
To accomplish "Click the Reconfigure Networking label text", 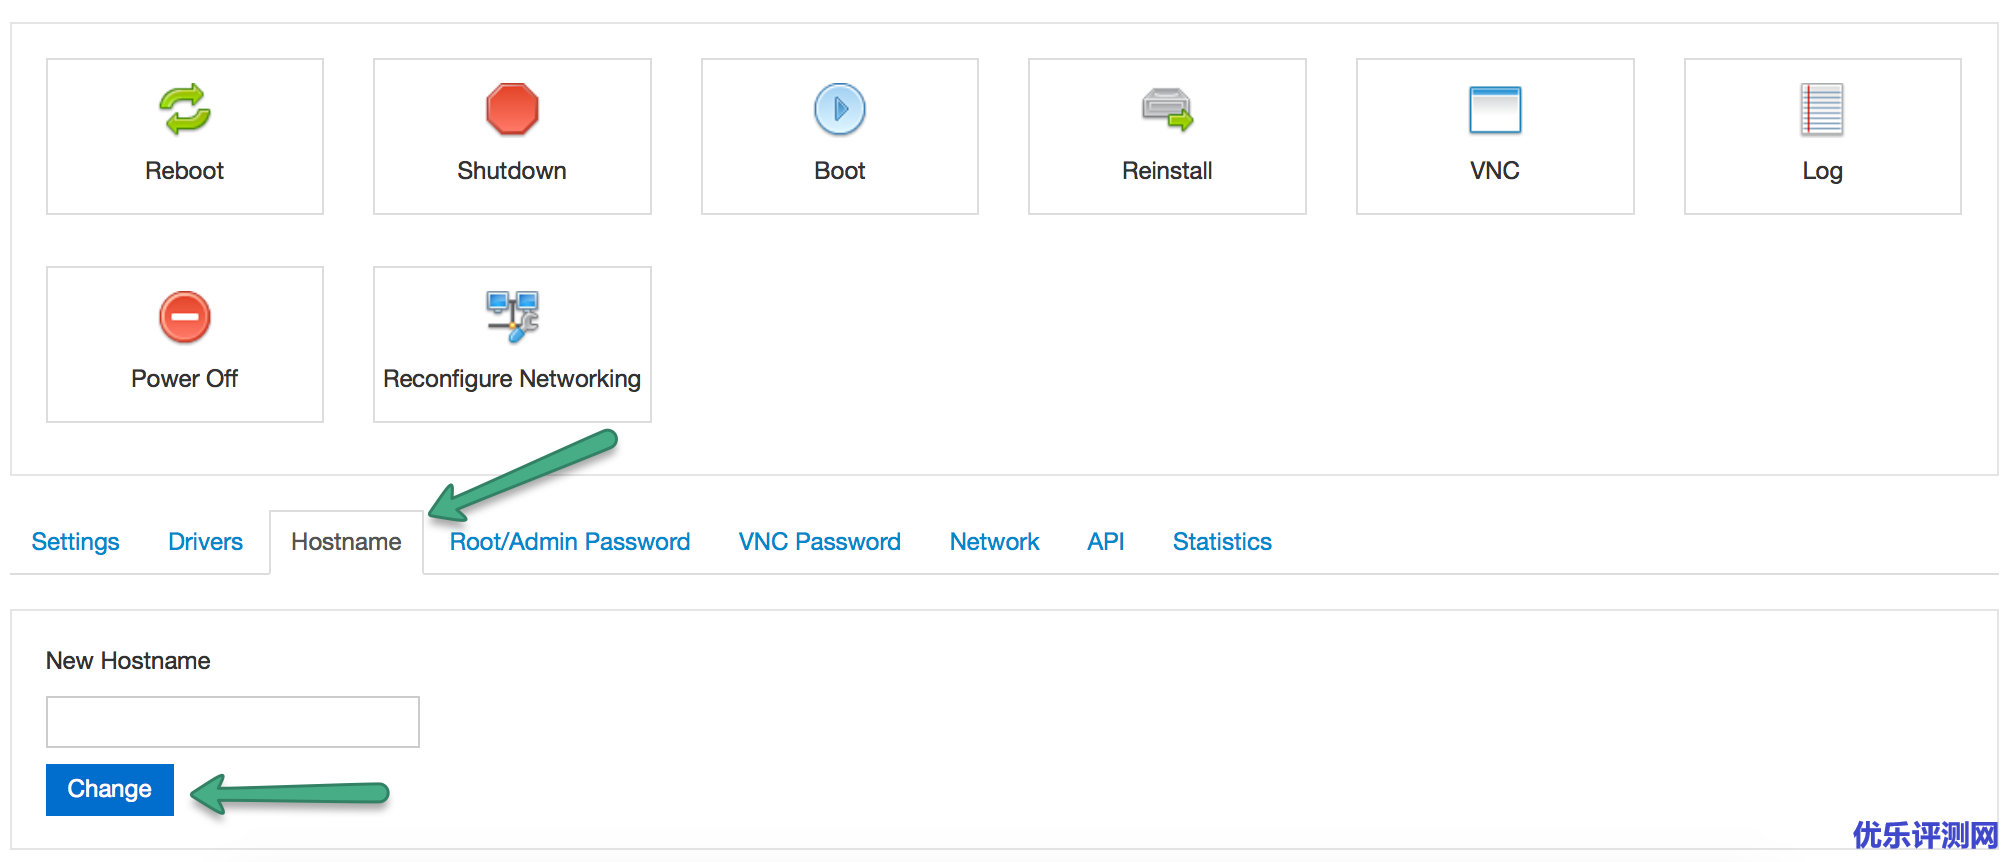I will click(x=512, y=379).
